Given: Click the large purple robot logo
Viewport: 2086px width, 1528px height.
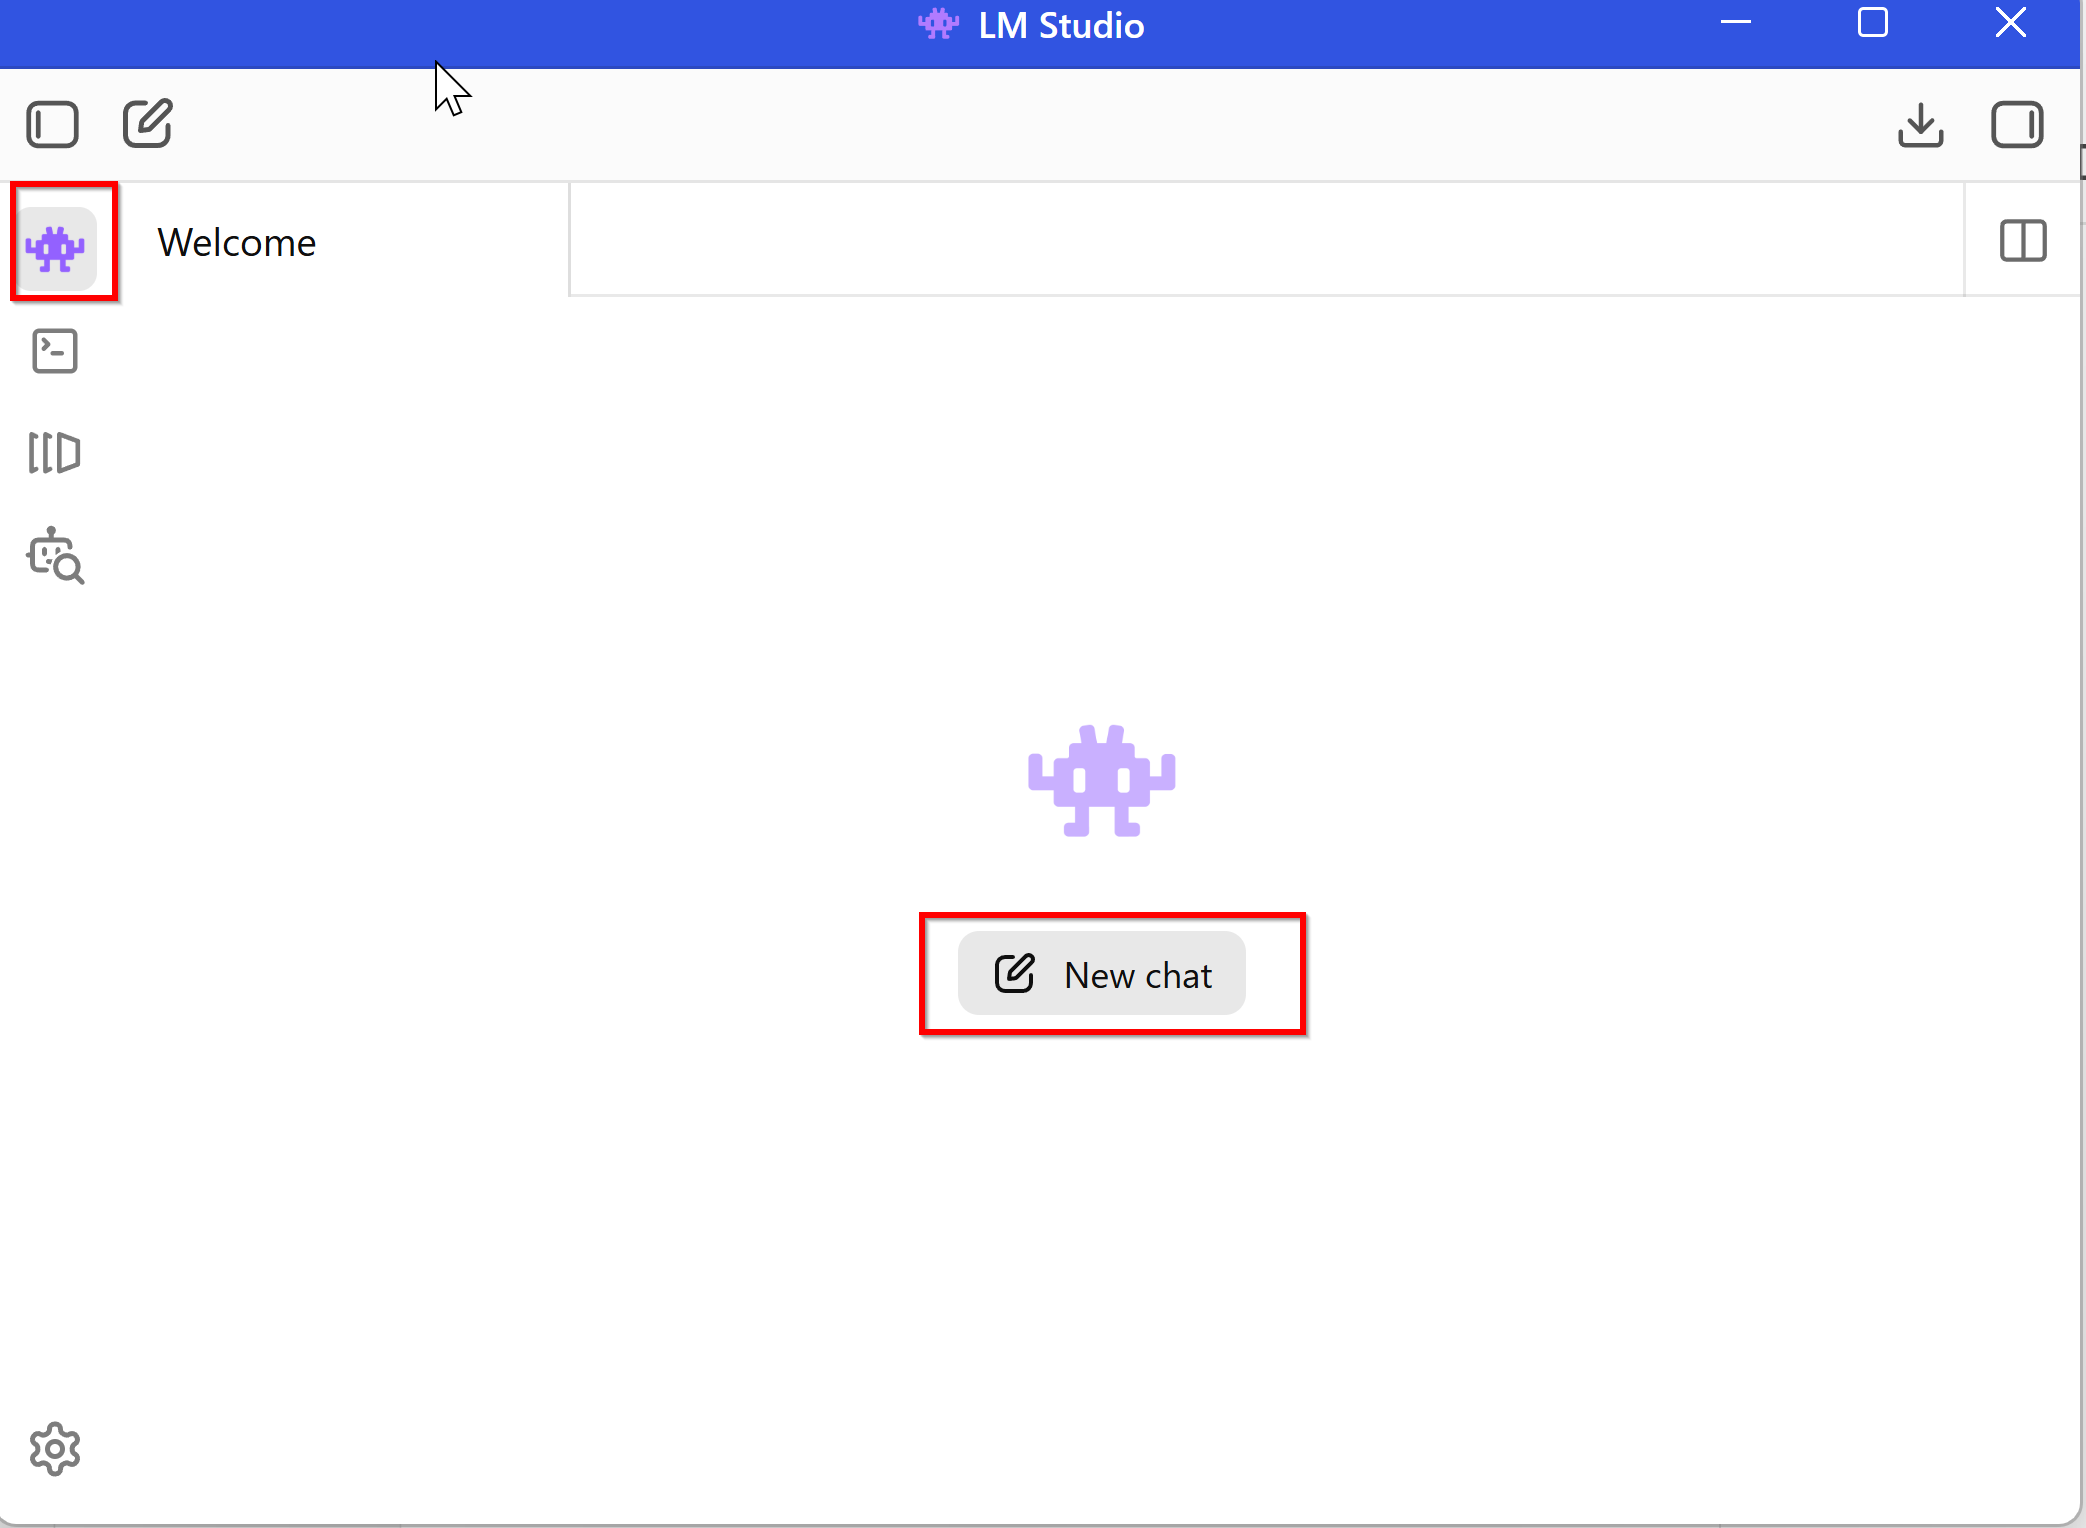Looking at the screenshot, I should point(1101,782).
